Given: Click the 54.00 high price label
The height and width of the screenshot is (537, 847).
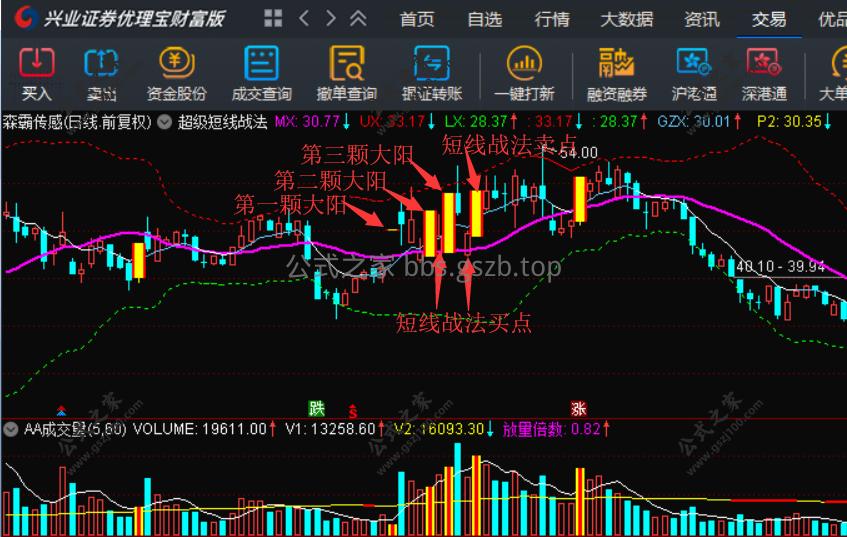Looking at the screenshot, I should (579, 153).
